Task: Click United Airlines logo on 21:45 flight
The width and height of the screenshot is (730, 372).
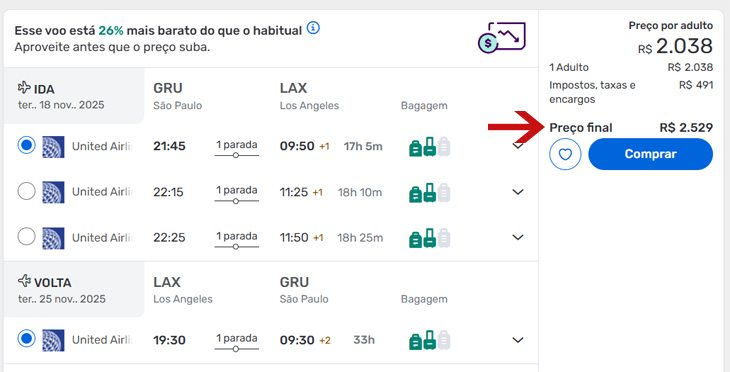Action: (53, 147)
